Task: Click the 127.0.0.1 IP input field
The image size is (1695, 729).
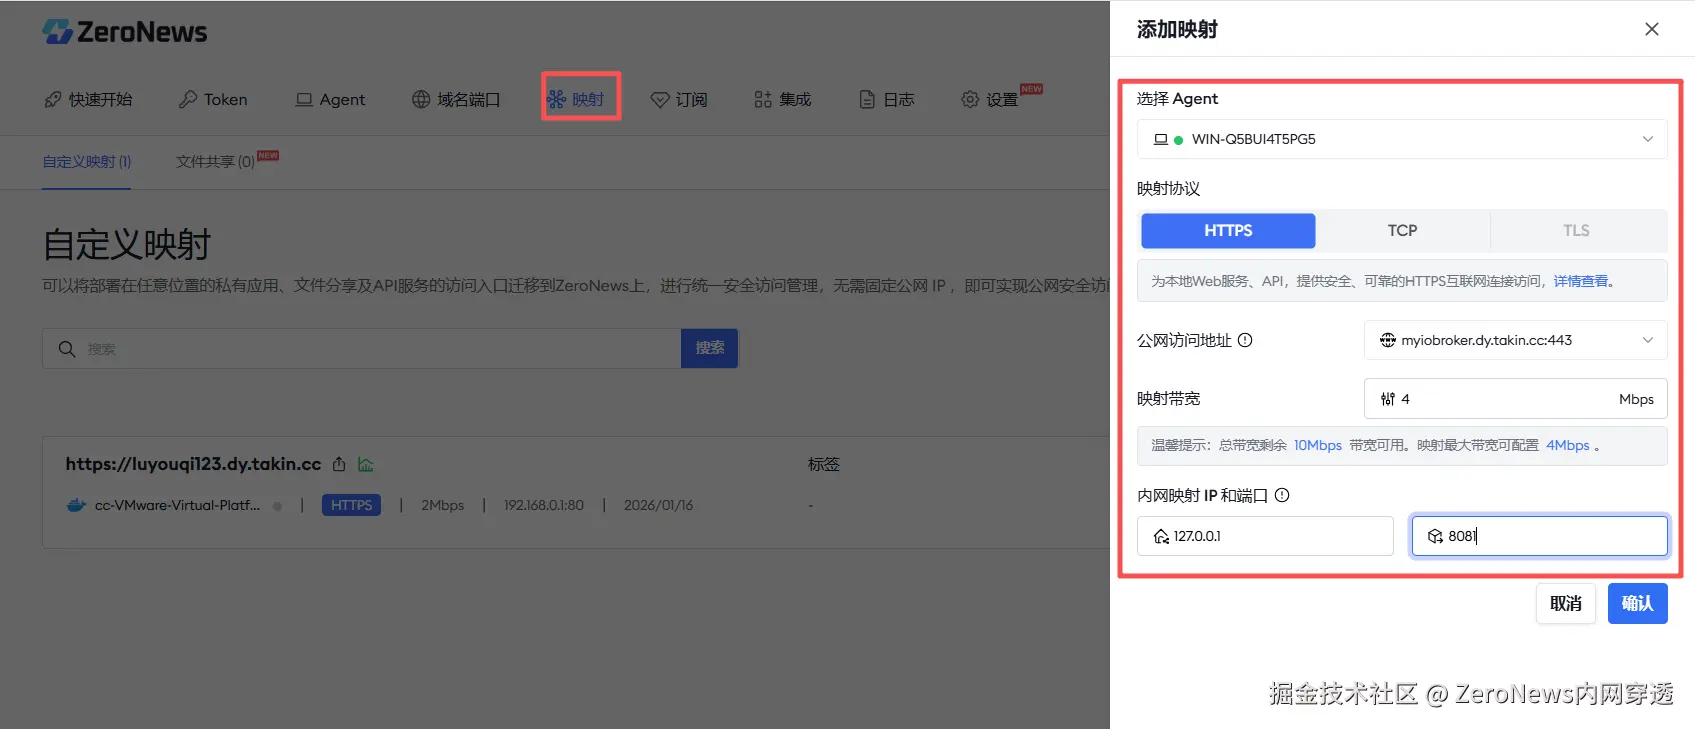Action: [1265, 536]
